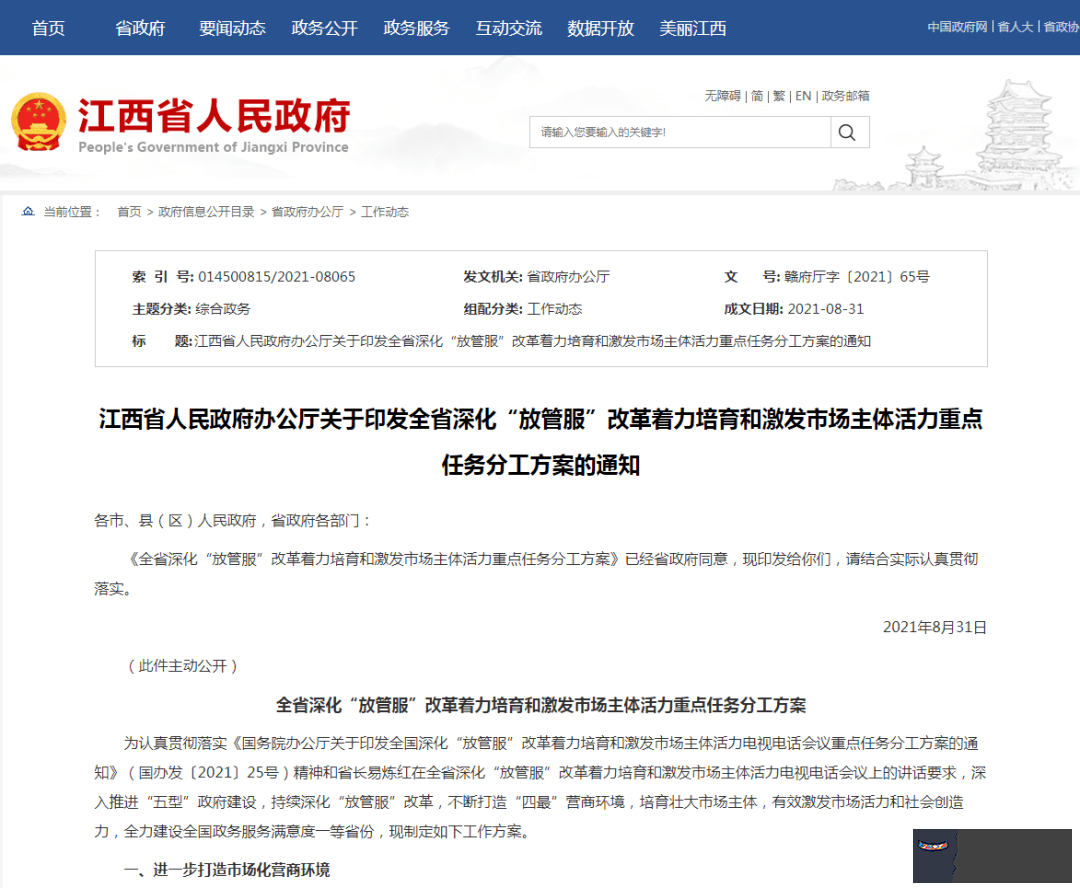Click the （此件主动公开） note
Screen dimensions: 1080x888
click(183, 665)
